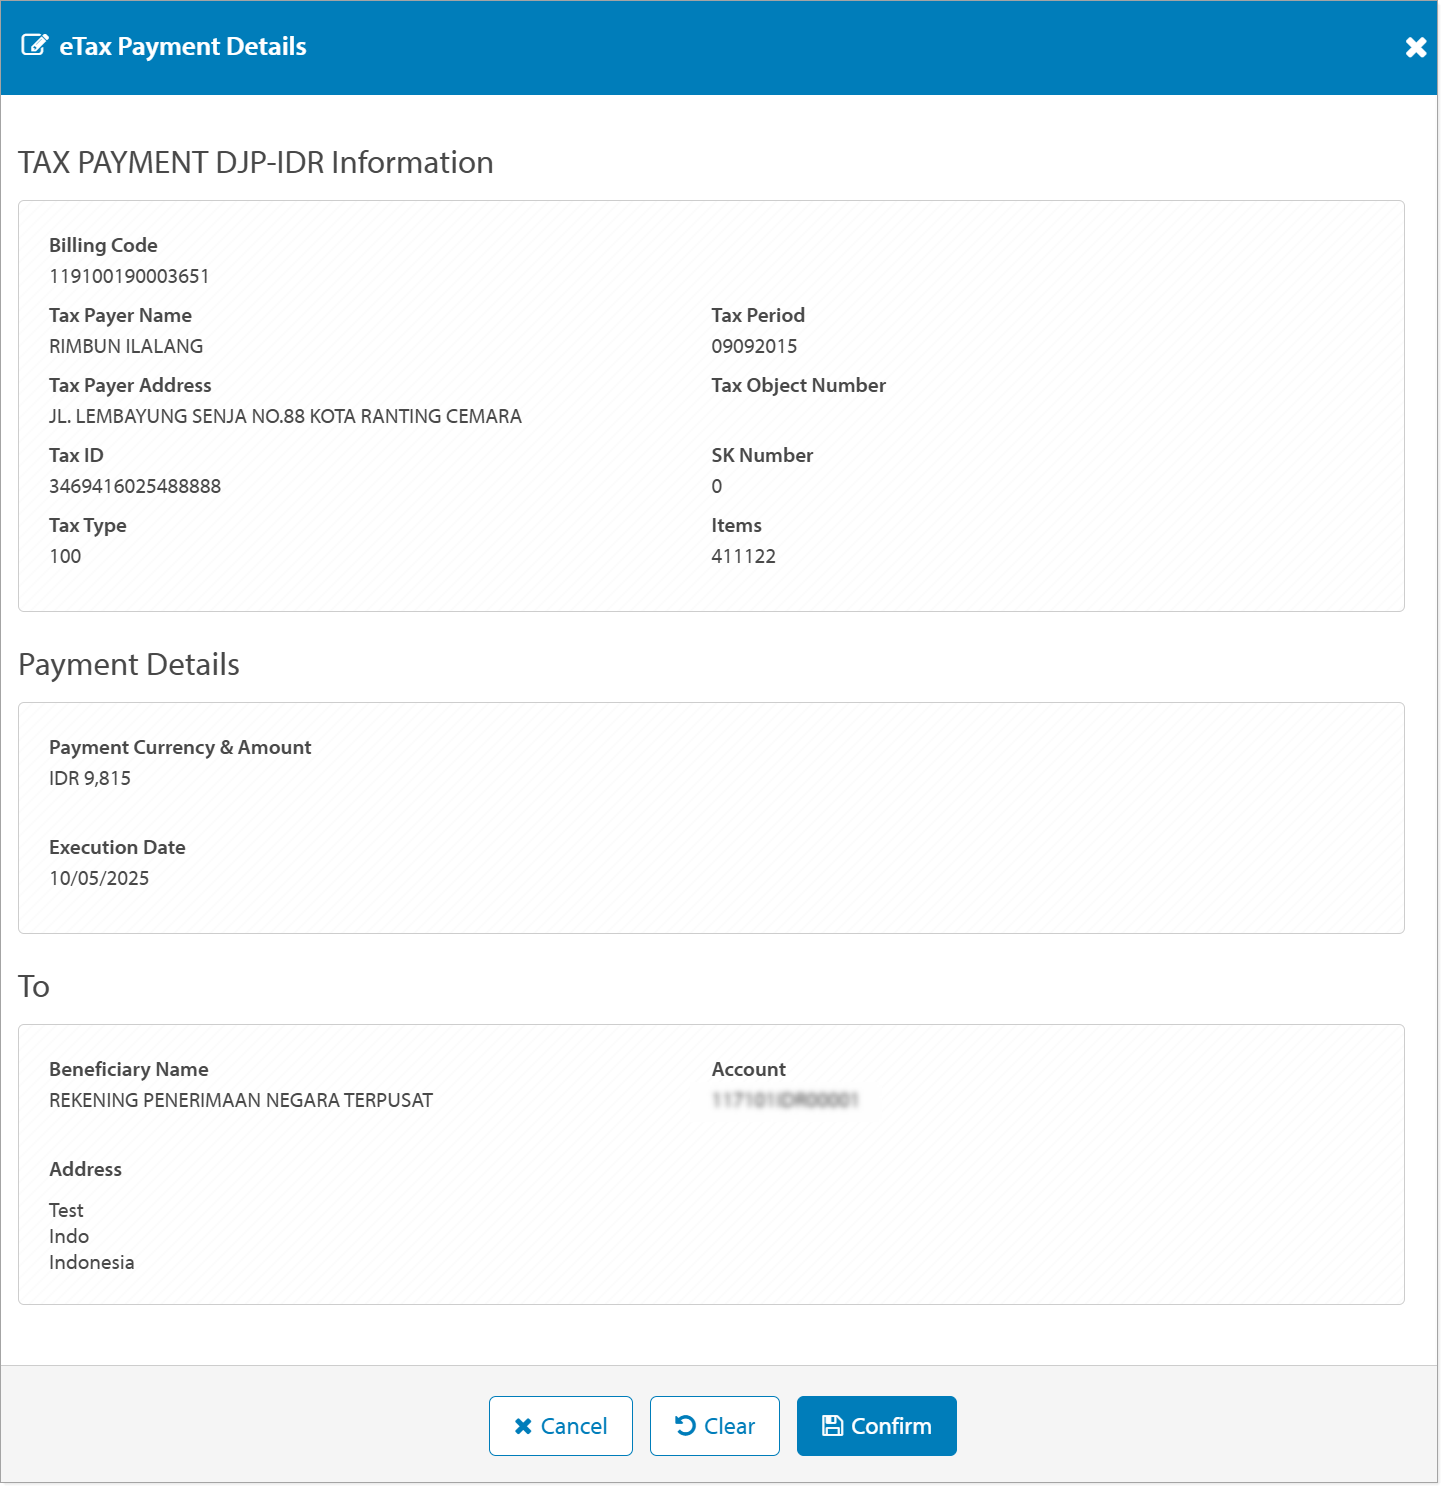Close the eTax Payment Details dialog
Image resolution: width=1444 pixels, height=1489 pixels.
tap(1415, 46)
